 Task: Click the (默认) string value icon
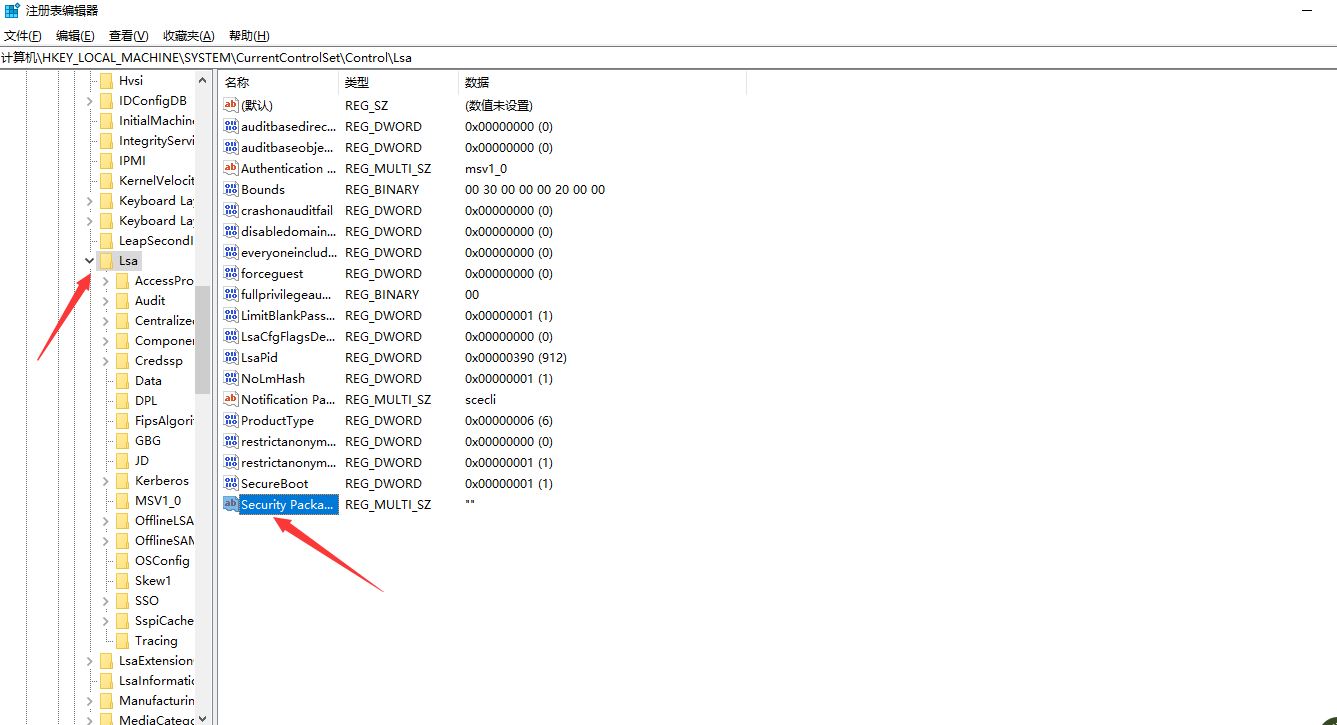(231, 105)
